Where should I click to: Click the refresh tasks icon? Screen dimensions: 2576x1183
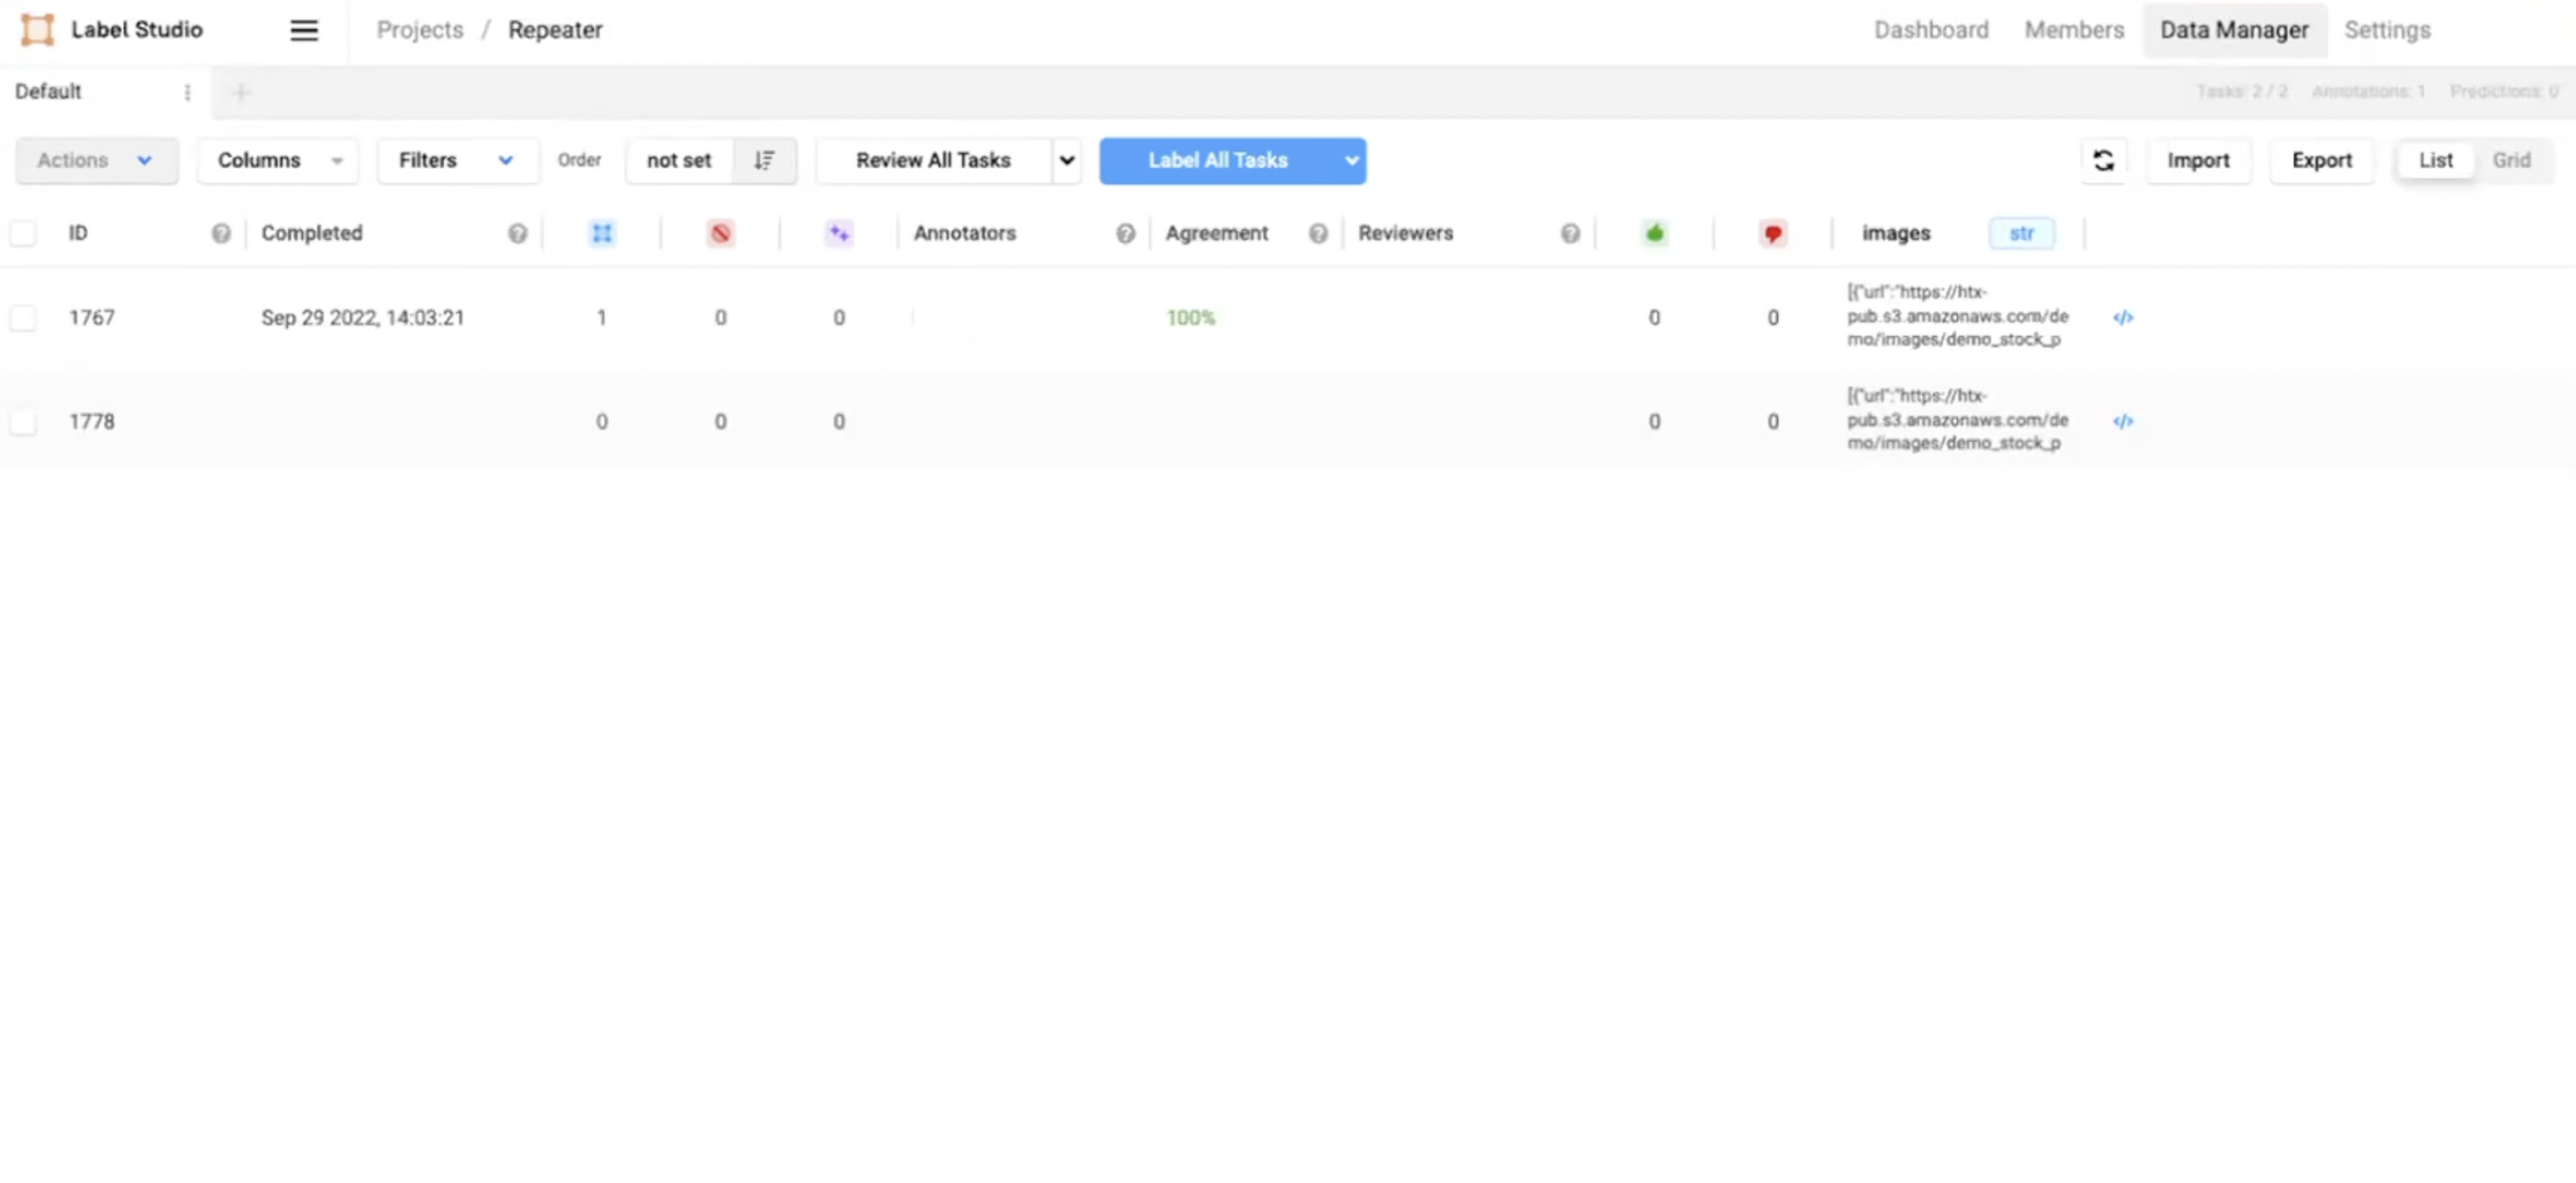[x=2104, y=160]
